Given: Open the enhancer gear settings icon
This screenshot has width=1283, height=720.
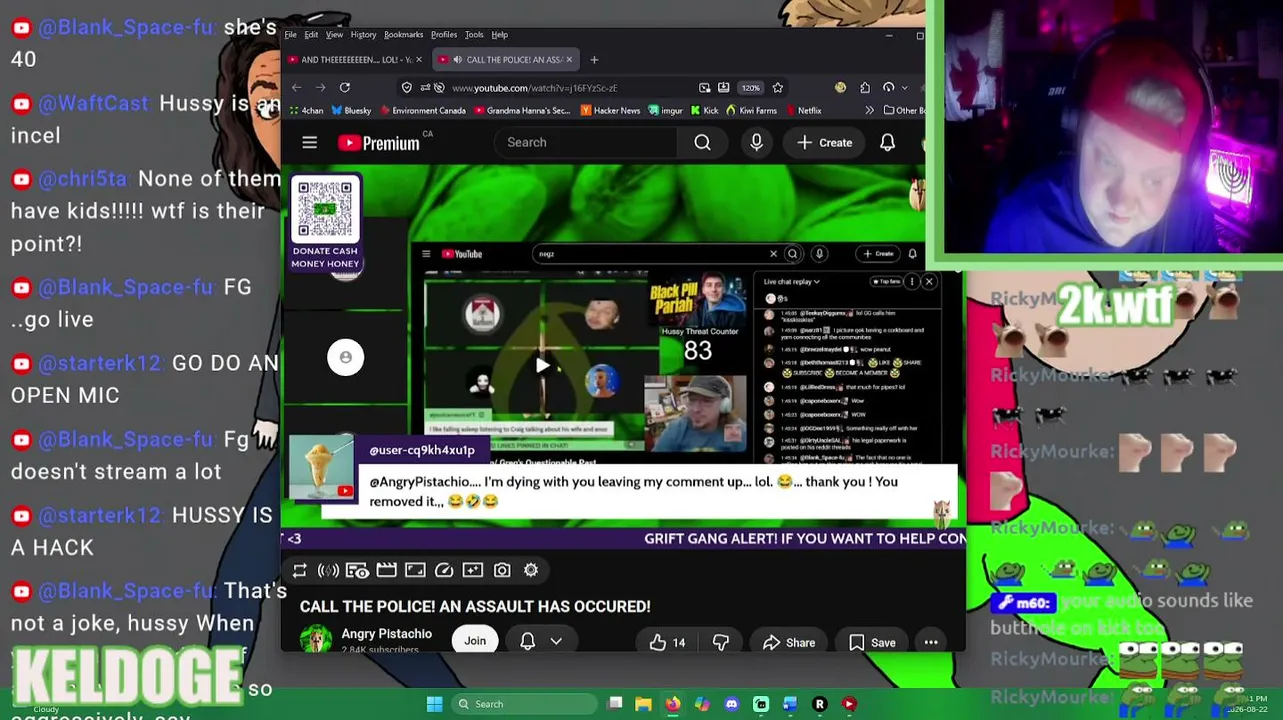Looking at the screenshot, I should [531, 570].
